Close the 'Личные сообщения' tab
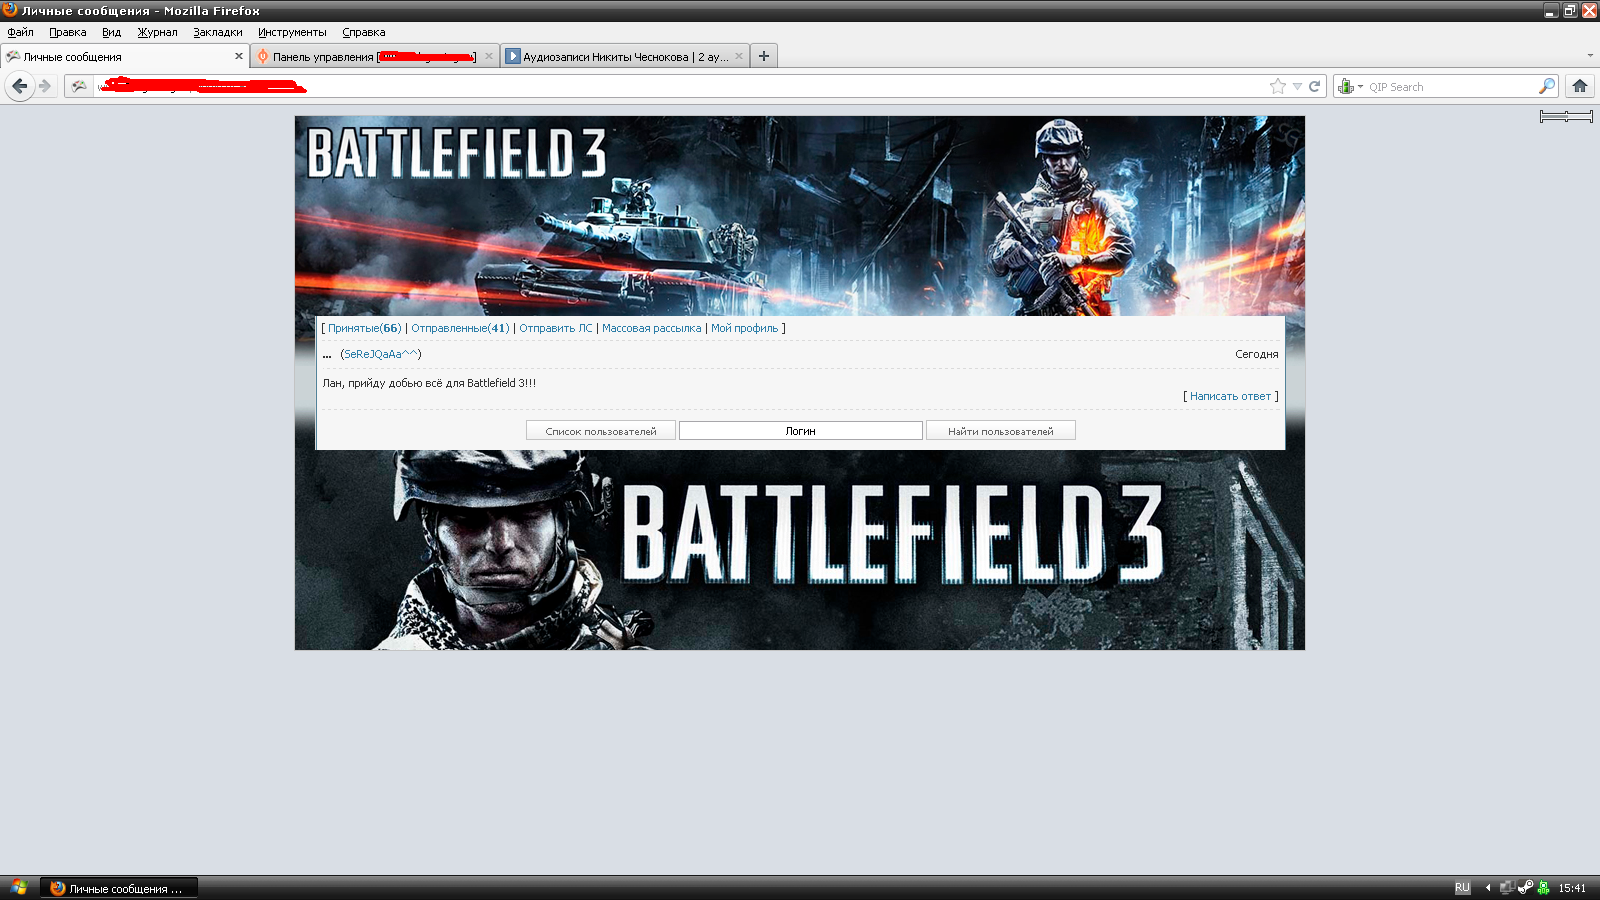 click(x=239, y=56)
